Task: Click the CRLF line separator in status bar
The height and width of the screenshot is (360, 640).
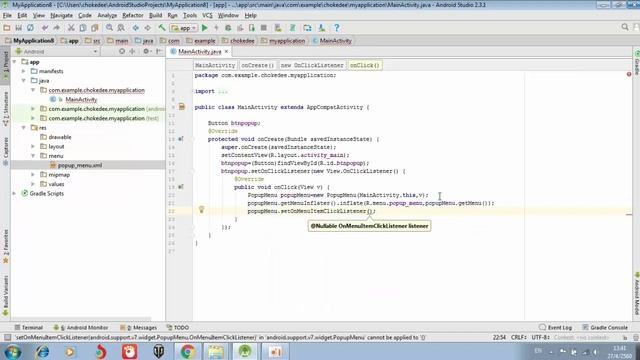Action: [518, 338]
